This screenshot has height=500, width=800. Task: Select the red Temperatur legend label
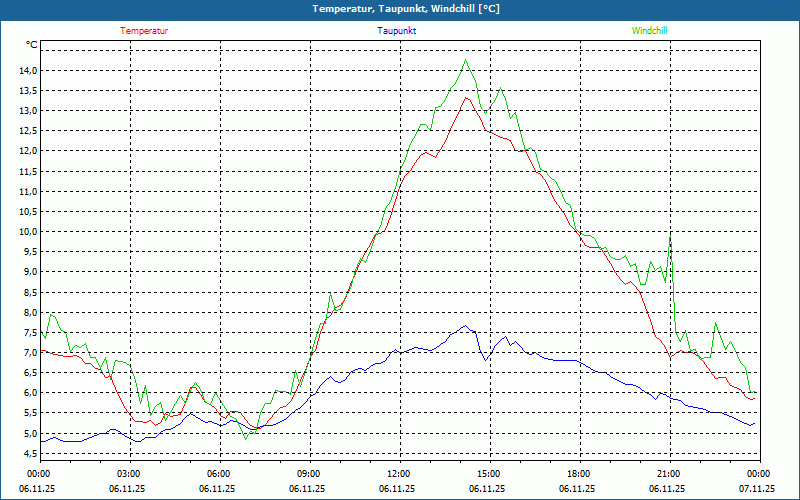click(x=144, y=31)
